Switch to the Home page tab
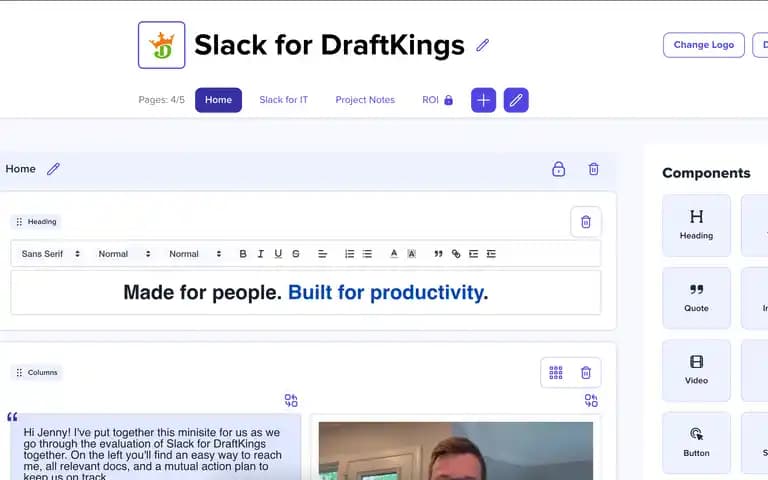The height and width of the screenshot is (480, 768). [218, 100]
